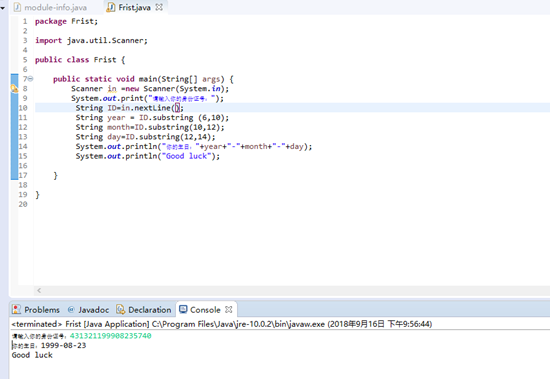Select the Frist.java editor tab
Screen dimensions: 550x379
134,7
